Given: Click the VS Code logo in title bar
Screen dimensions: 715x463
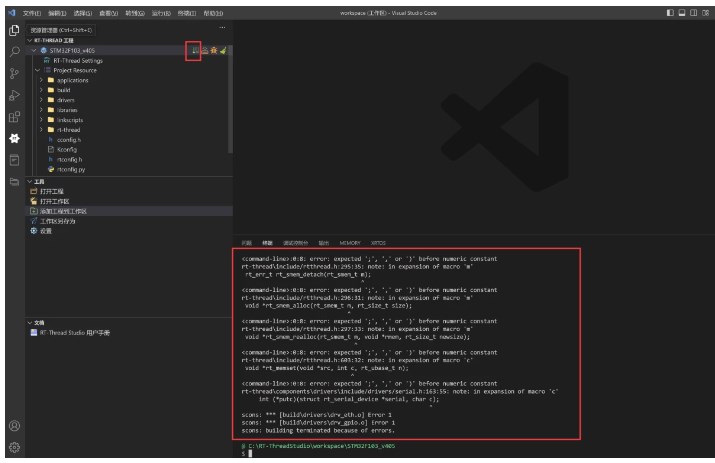Looking at the screenshot, I should pos(11,13).
